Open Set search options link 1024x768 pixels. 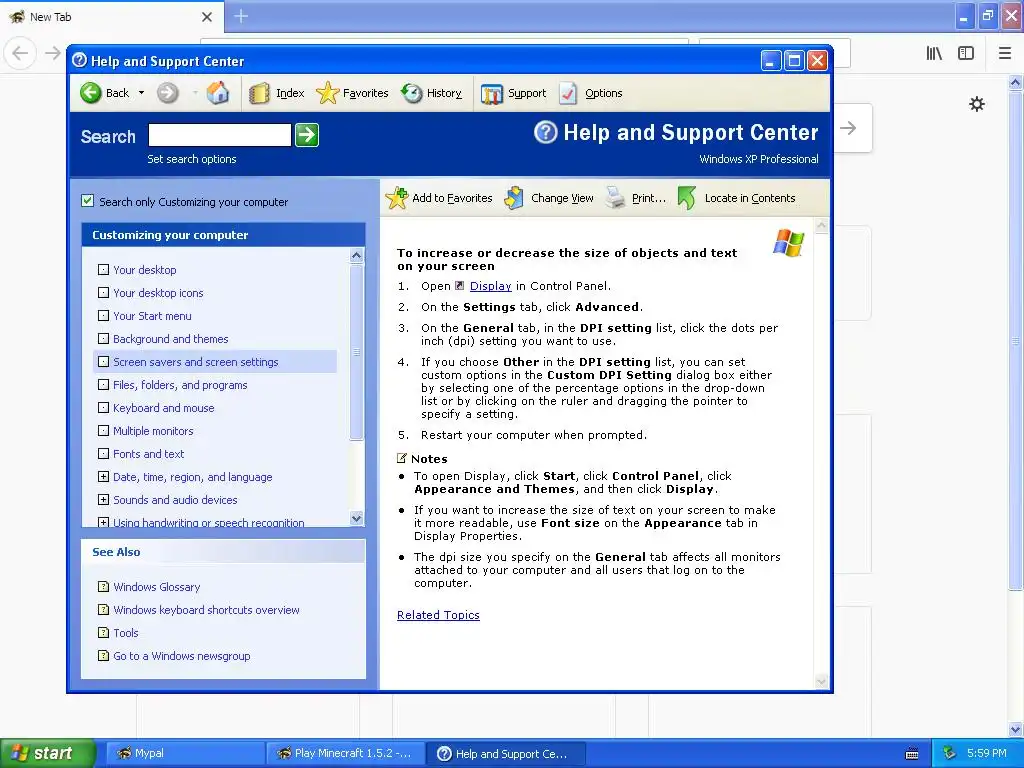pos(191,159)
